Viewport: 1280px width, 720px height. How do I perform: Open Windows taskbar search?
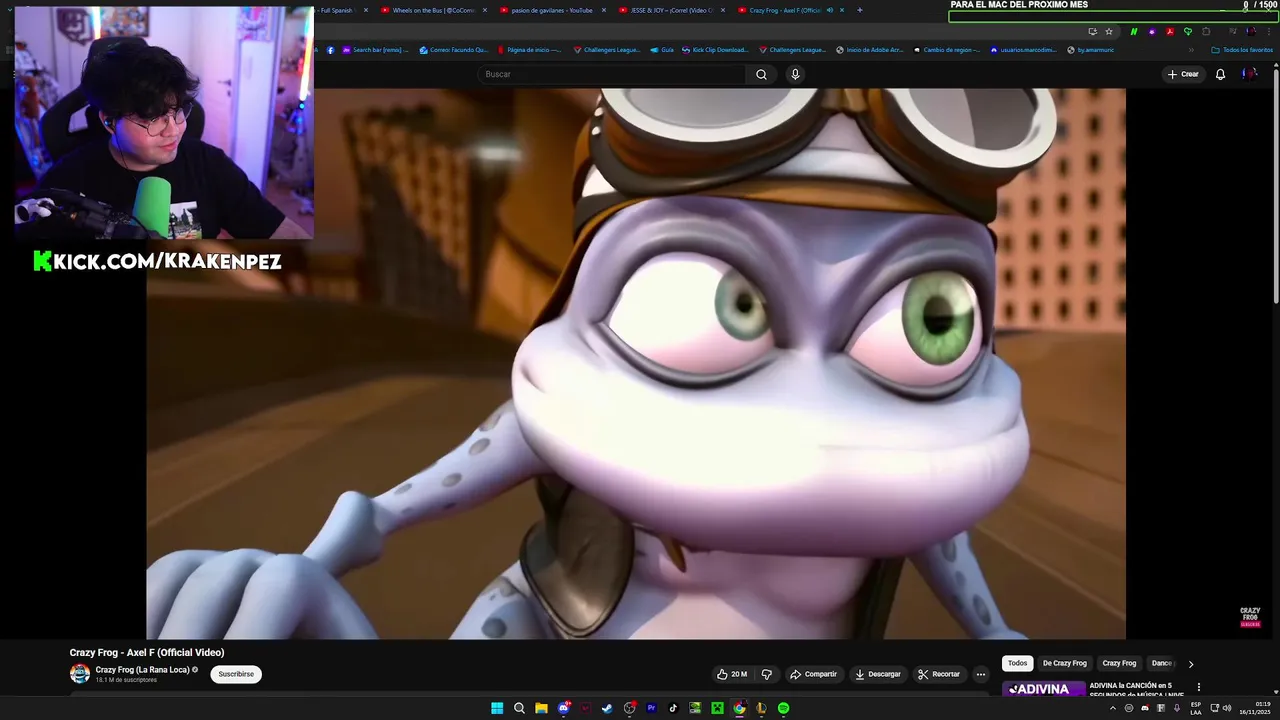519,708
